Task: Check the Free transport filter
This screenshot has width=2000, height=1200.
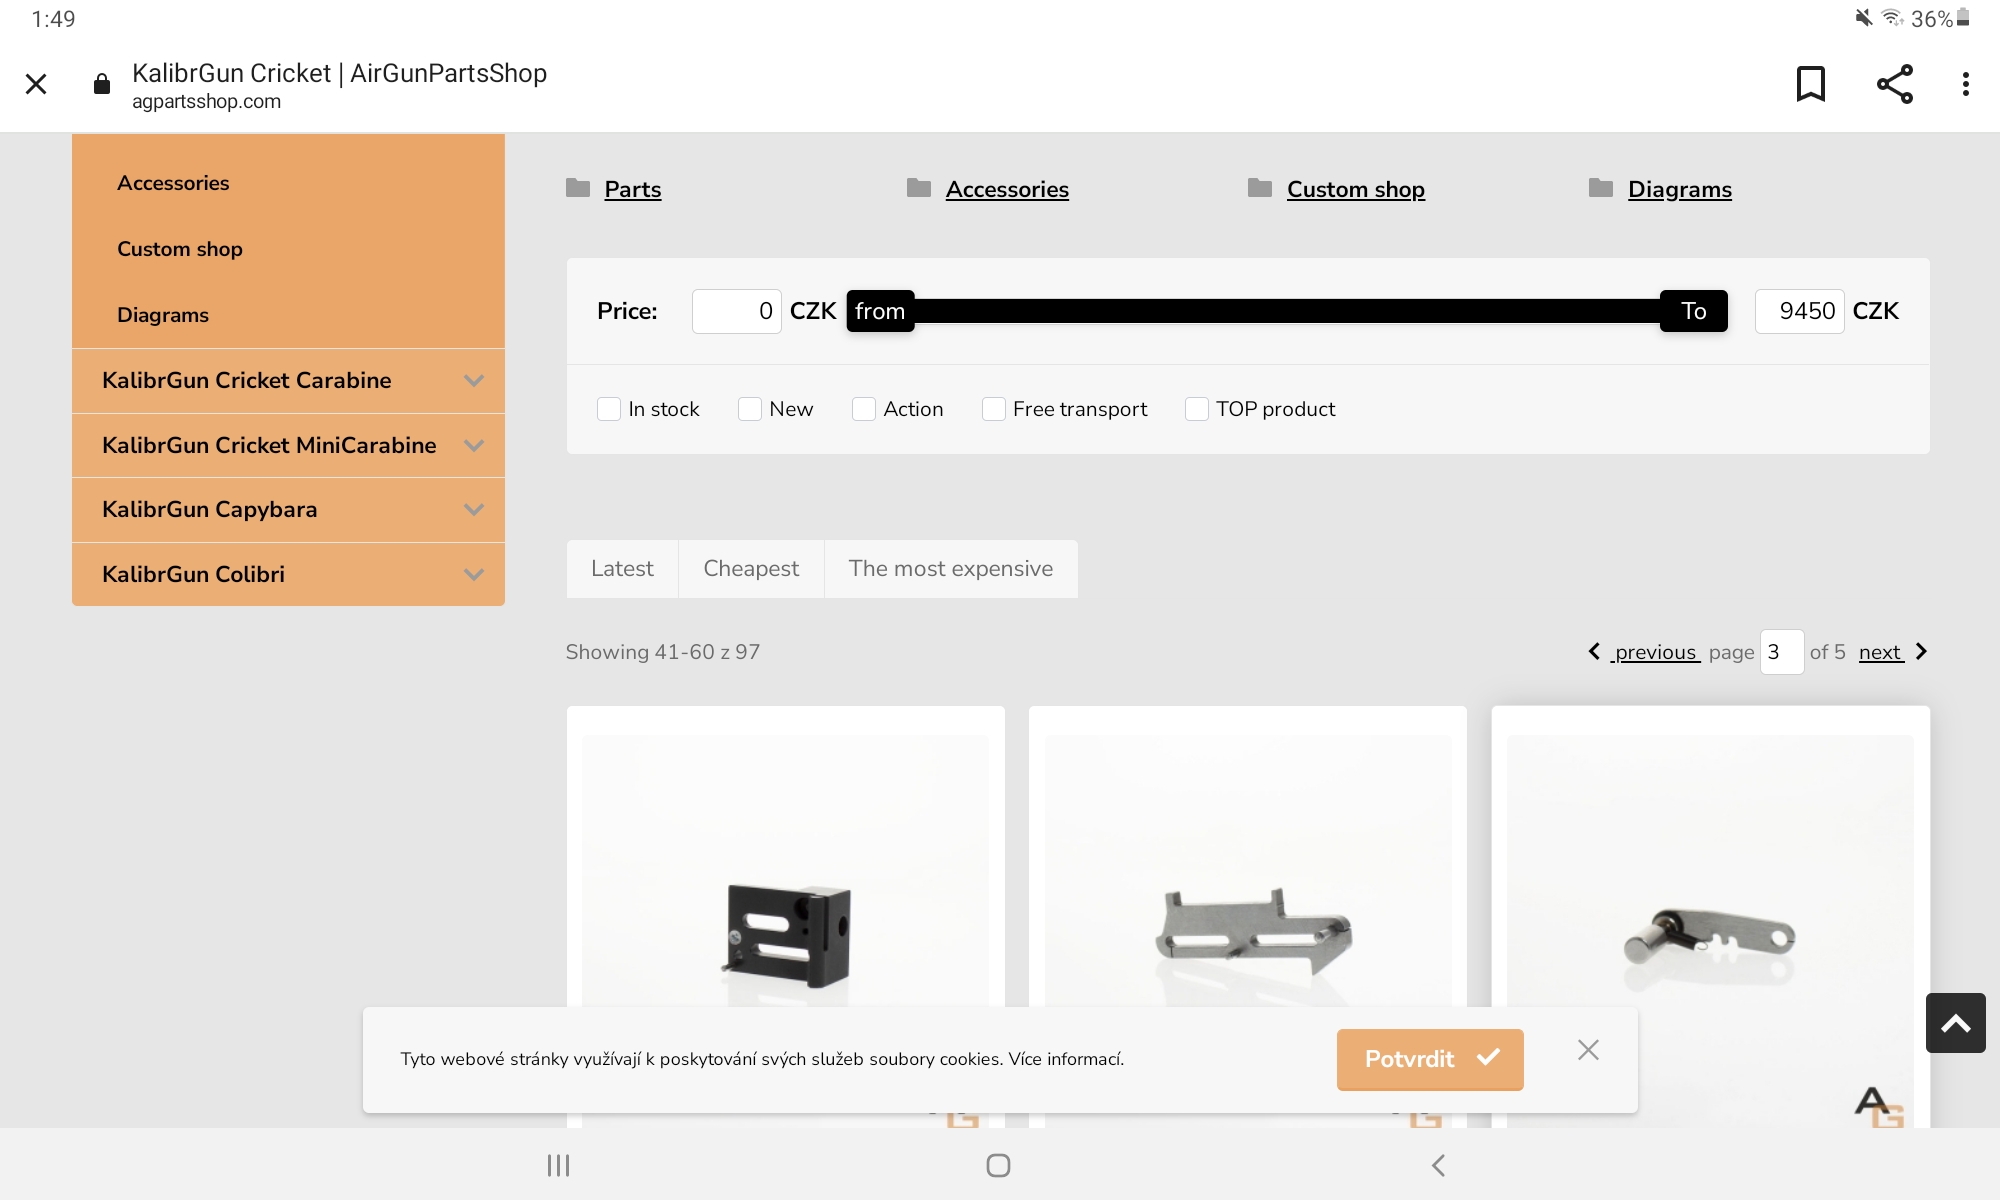Action: click(993, 409)
